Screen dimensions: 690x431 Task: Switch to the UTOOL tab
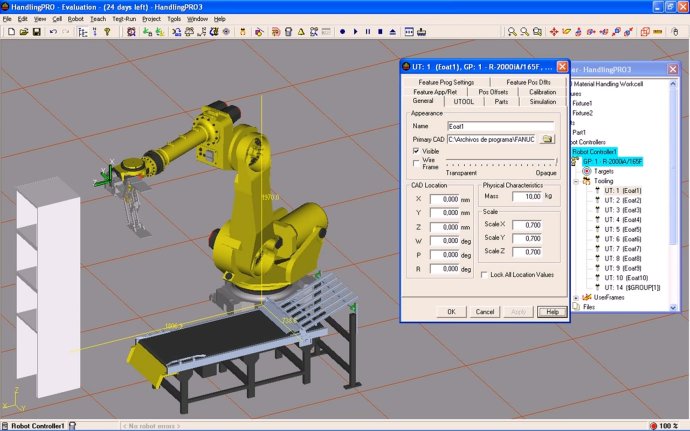pyautogui.click(x=464, y=101)
